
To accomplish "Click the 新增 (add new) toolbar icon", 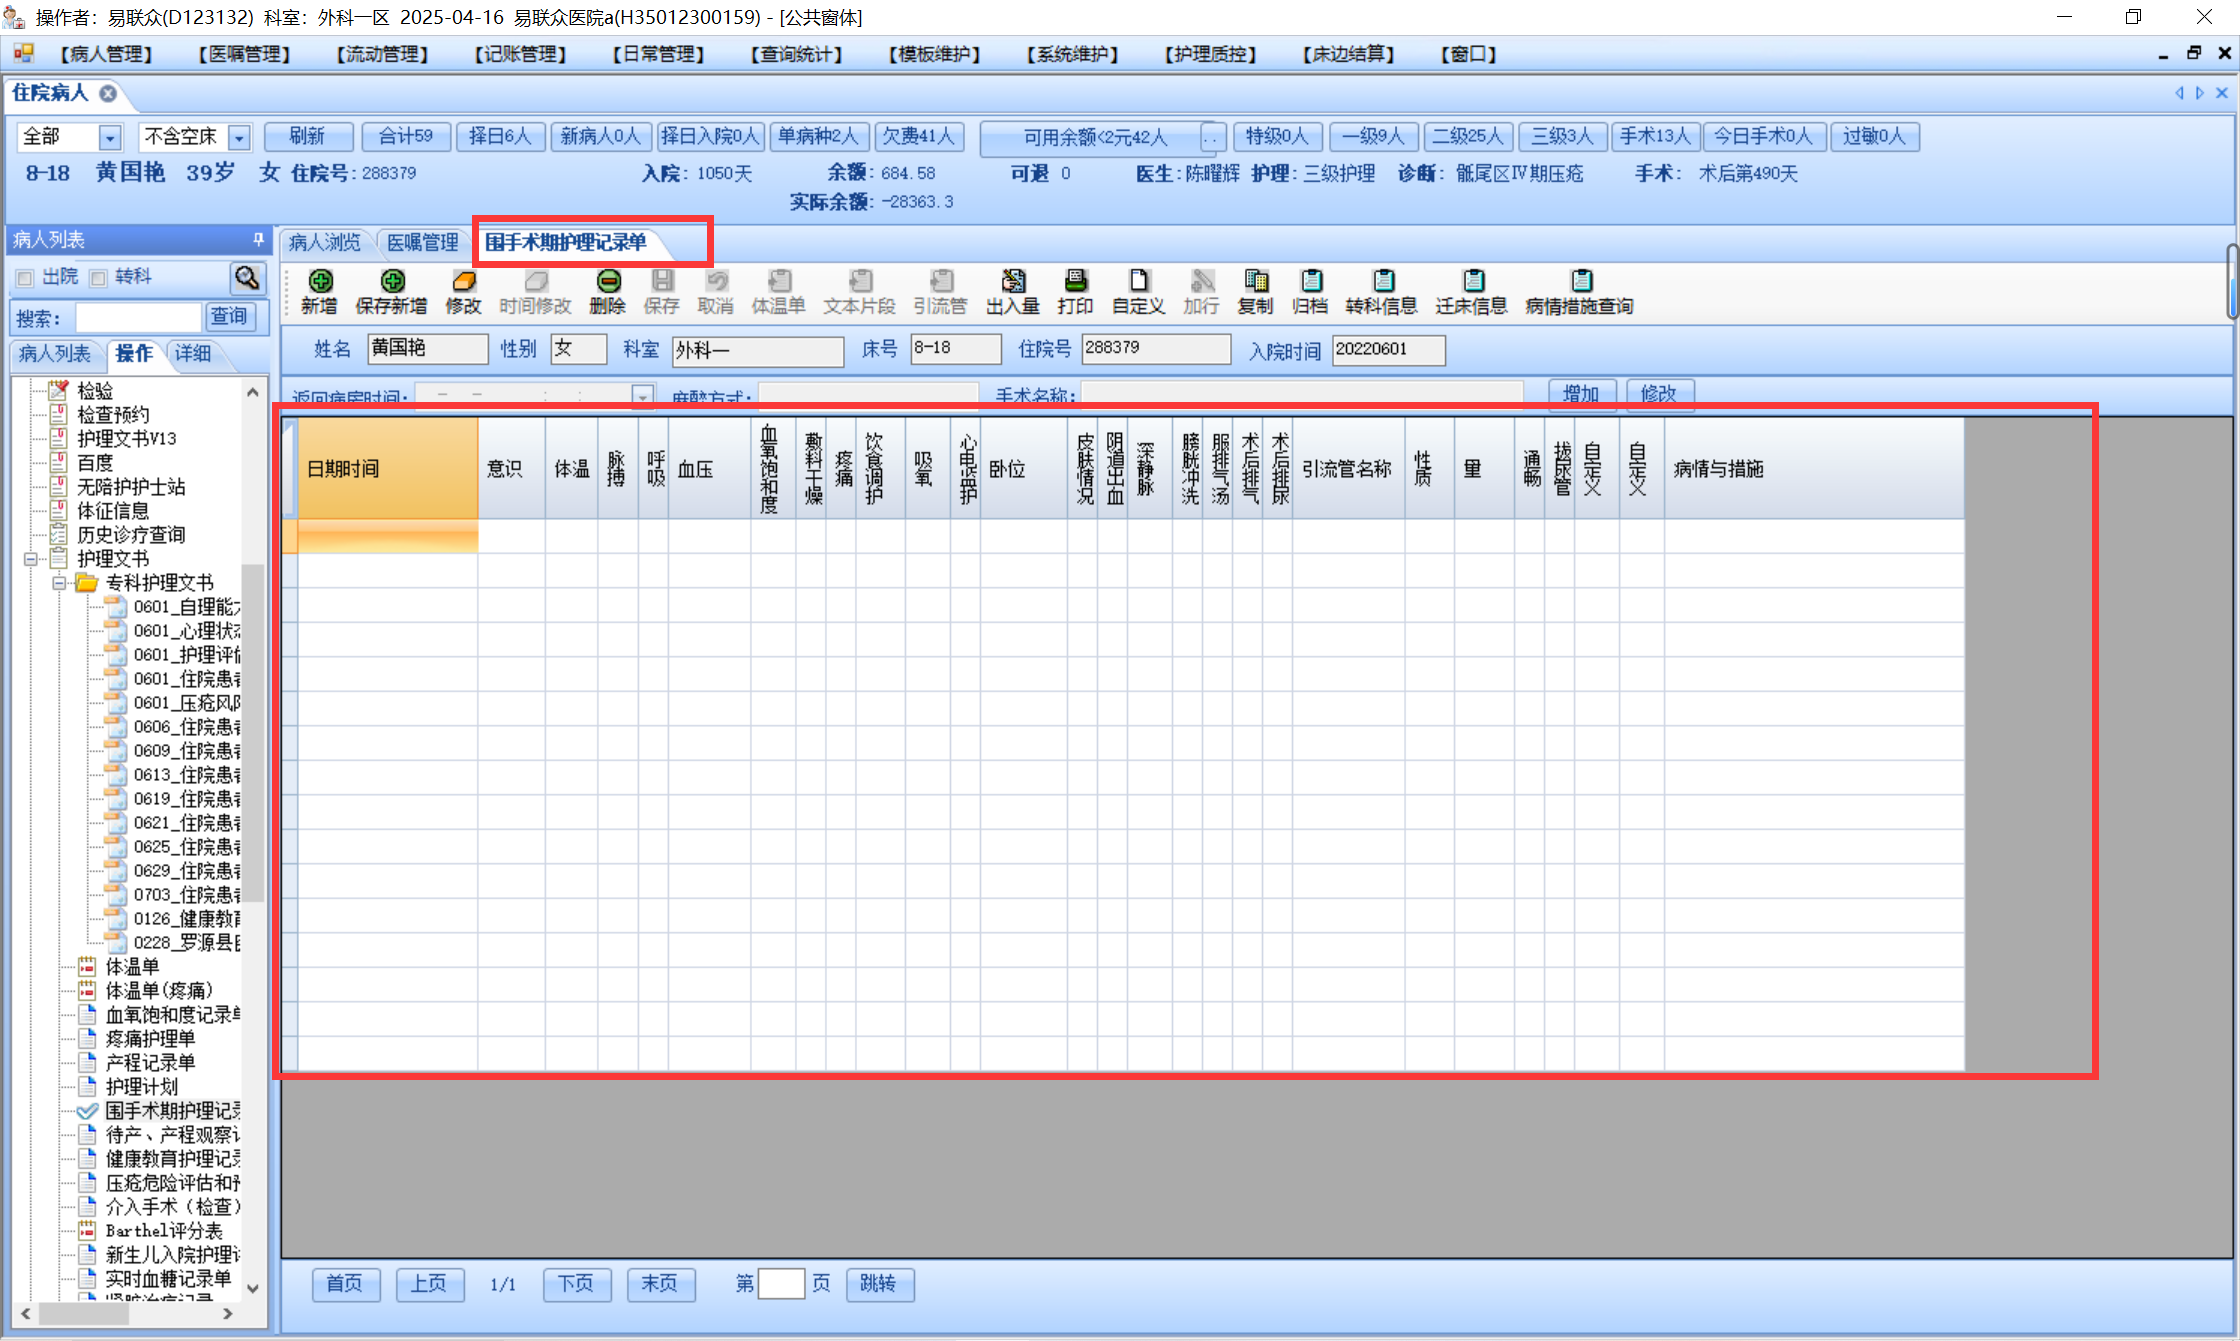I will [x=320, y=282].
